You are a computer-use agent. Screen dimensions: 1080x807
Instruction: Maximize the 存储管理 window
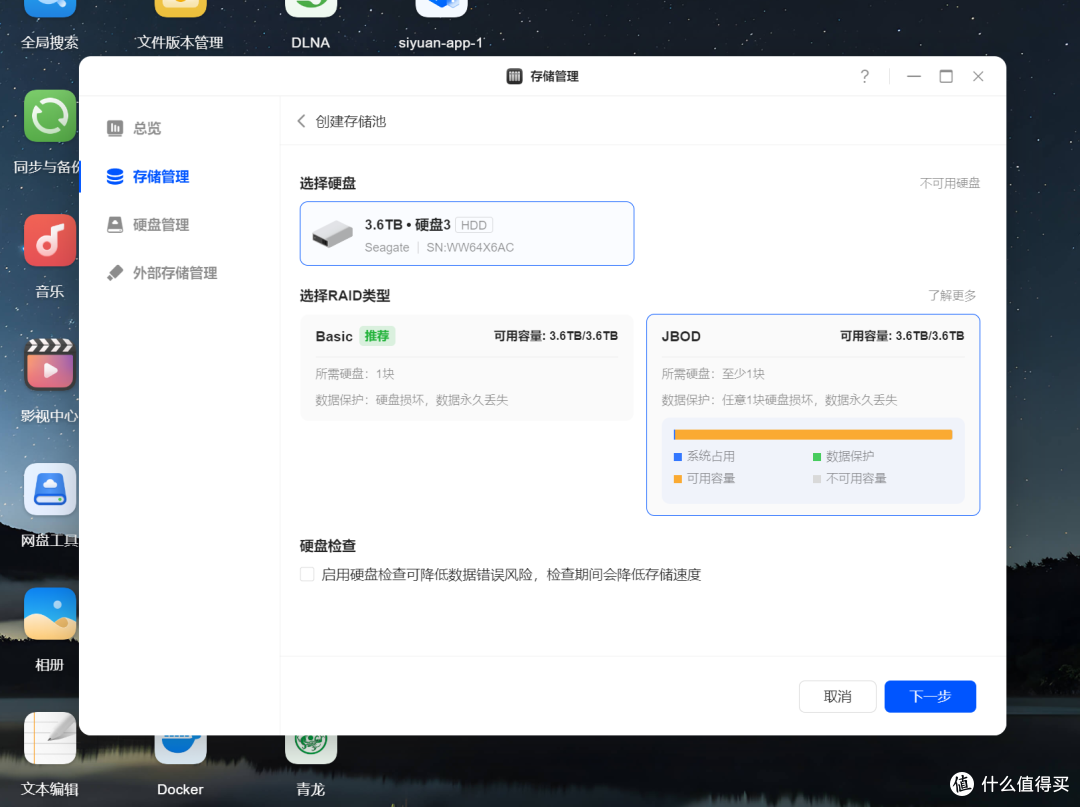pyautogui.click(x=946, y=76)
